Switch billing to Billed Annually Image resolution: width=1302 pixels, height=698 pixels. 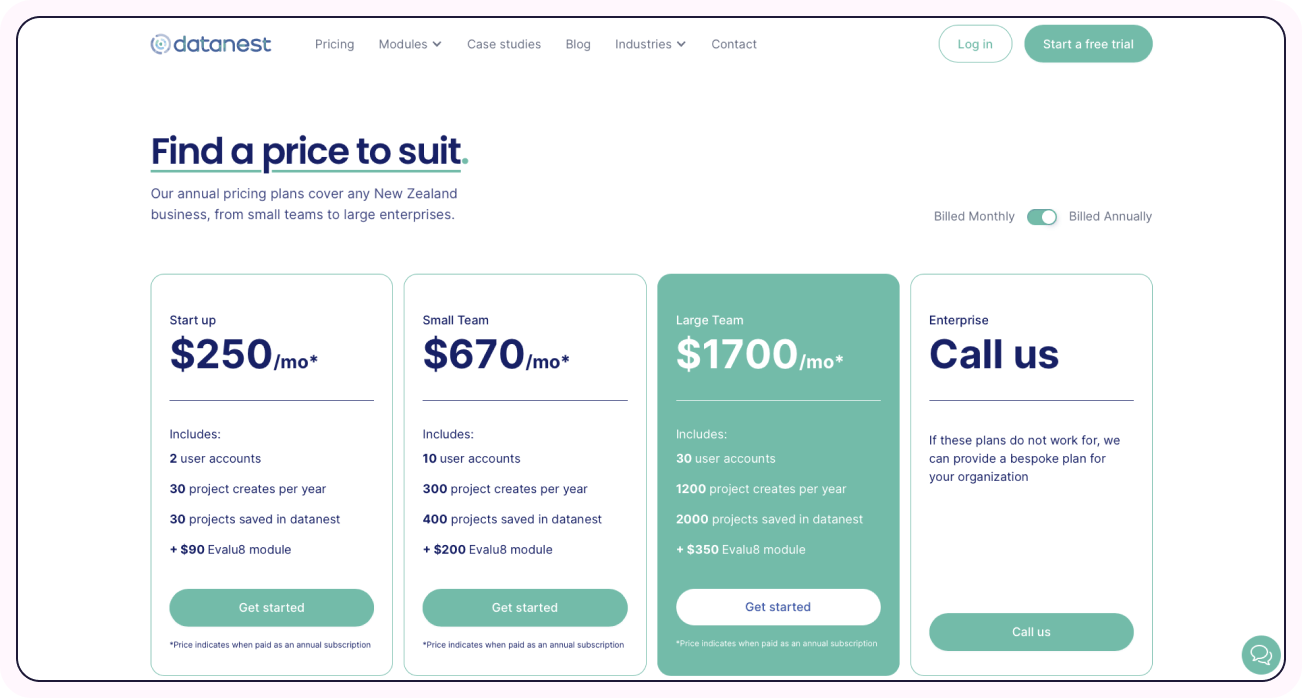(x=1042, y=216)
